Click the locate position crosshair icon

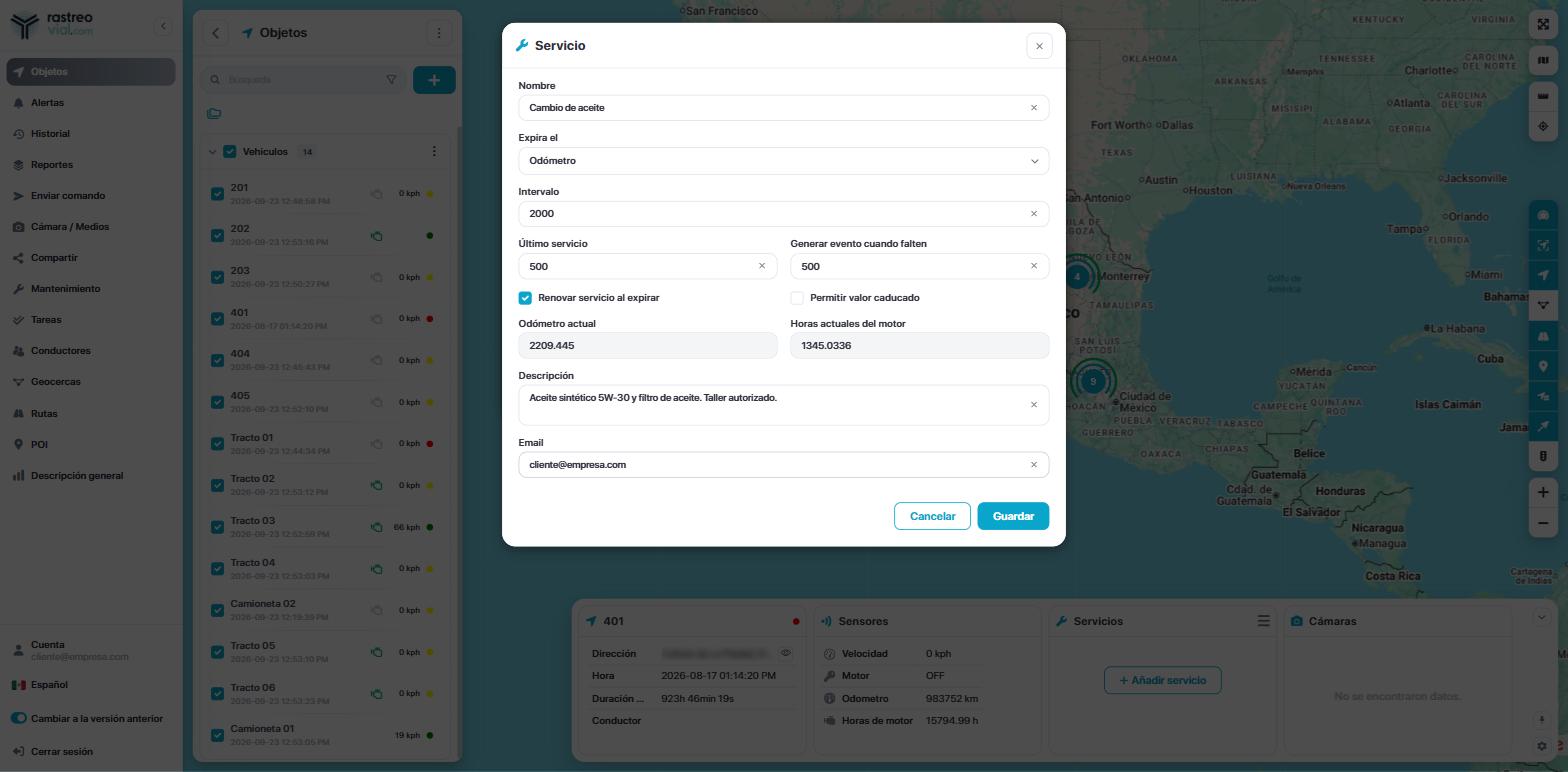[x=1543, y=127]
